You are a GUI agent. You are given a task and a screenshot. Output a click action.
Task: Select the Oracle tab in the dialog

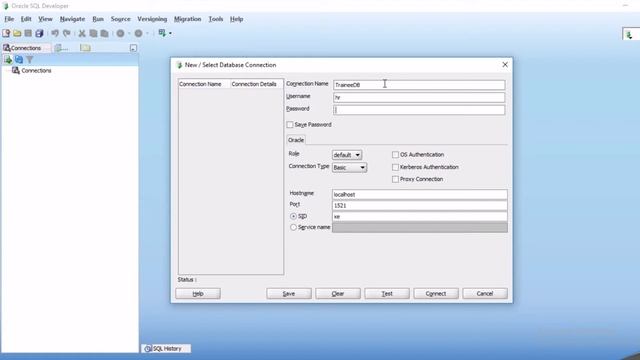pos(296,140)
